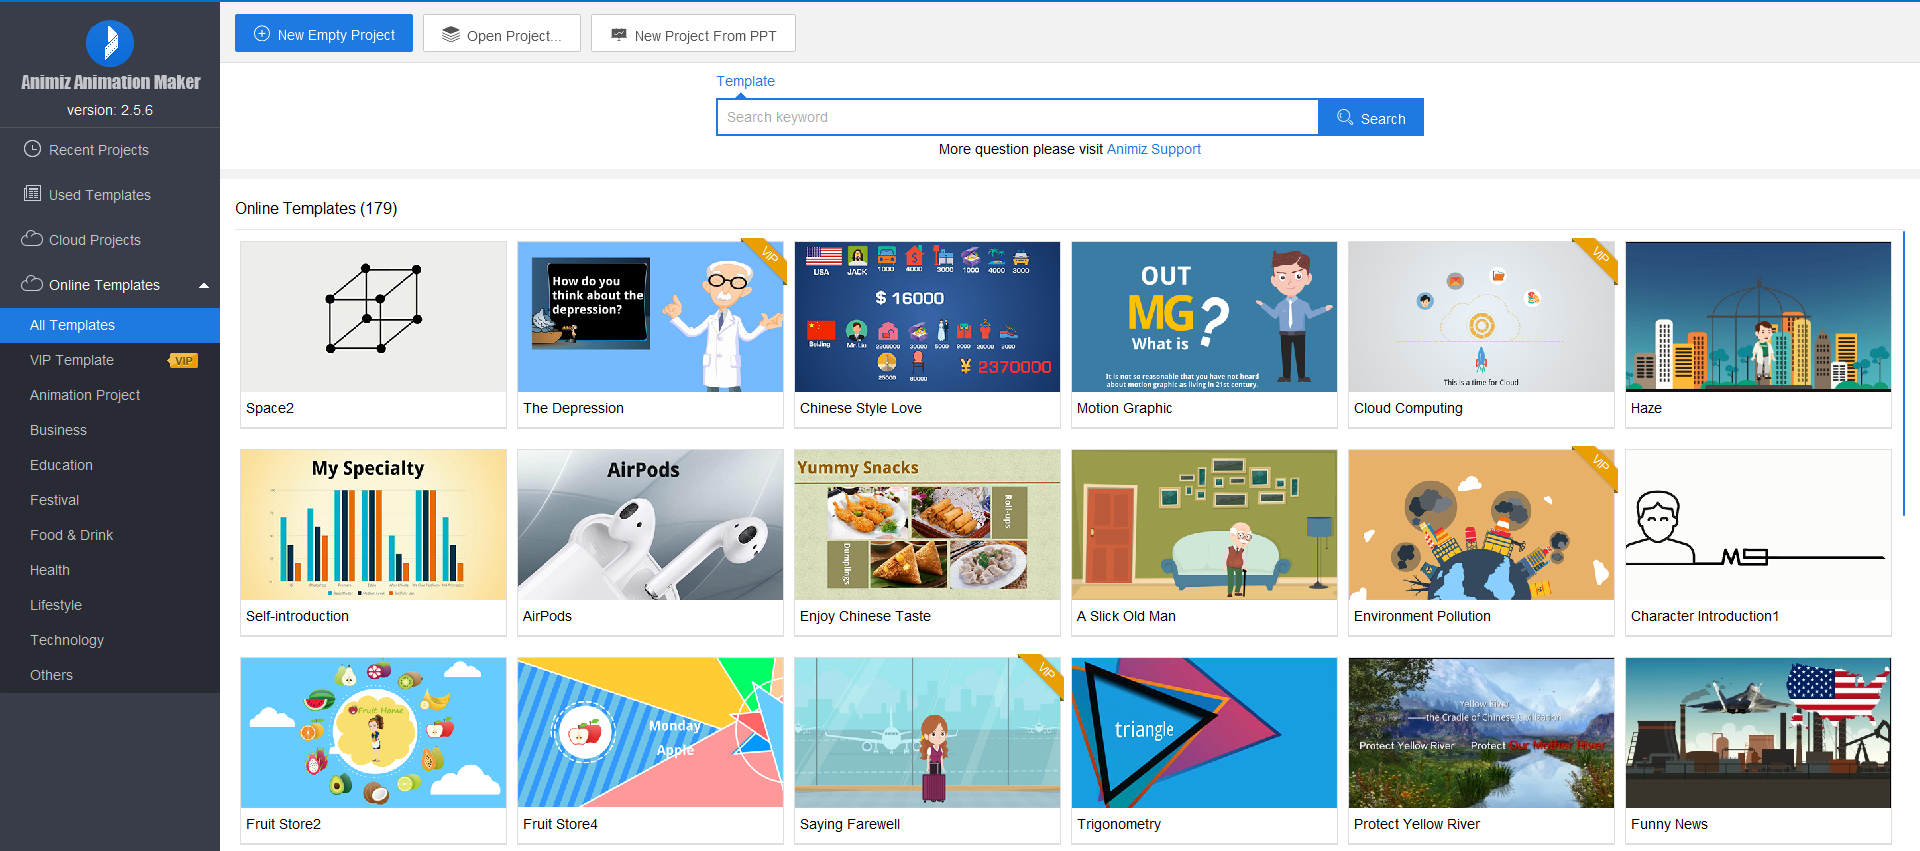Open the AirPods template thumbnail
Screen dimensions: 1920x851
(x=650, y=525)
